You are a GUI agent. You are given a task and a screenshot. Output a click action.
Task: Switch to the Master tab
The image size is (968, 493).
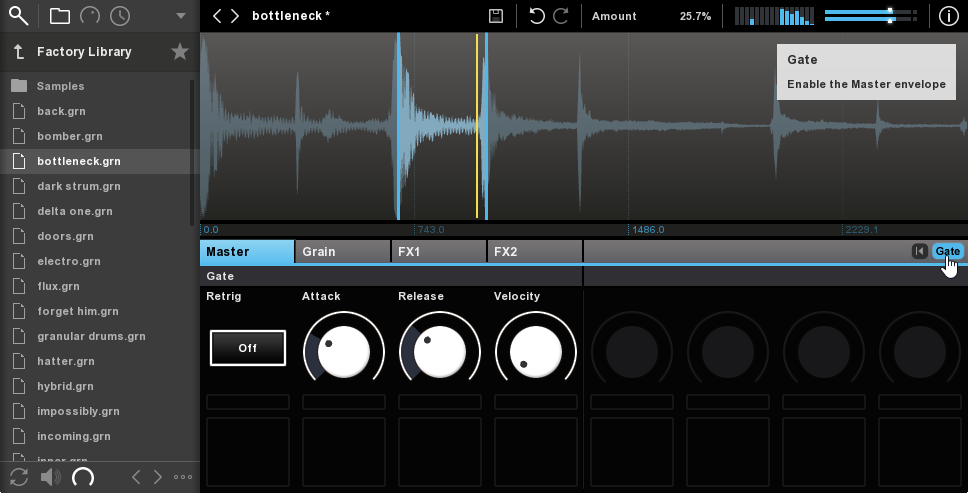pyautogui.click(x=247, y=252)
